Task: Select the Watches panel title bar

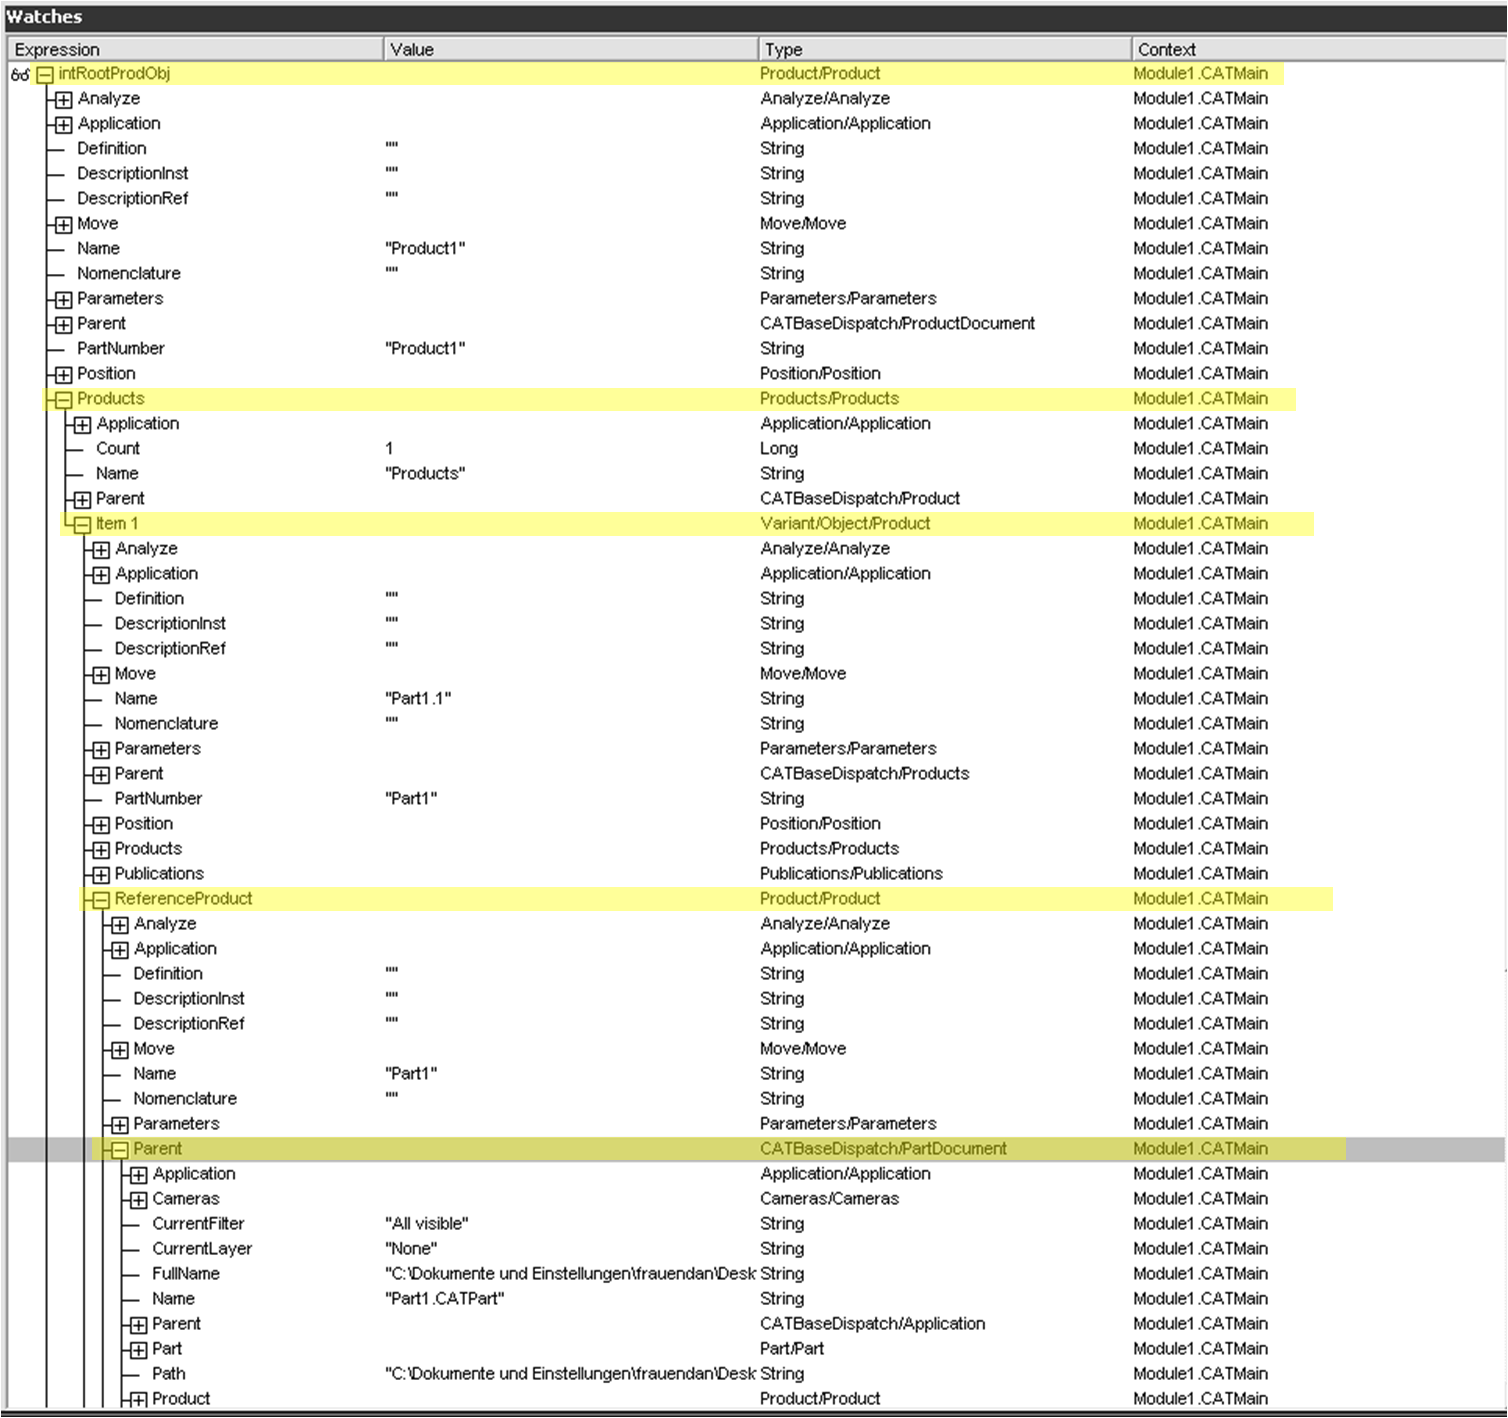Action: click(x=754, y=16)
